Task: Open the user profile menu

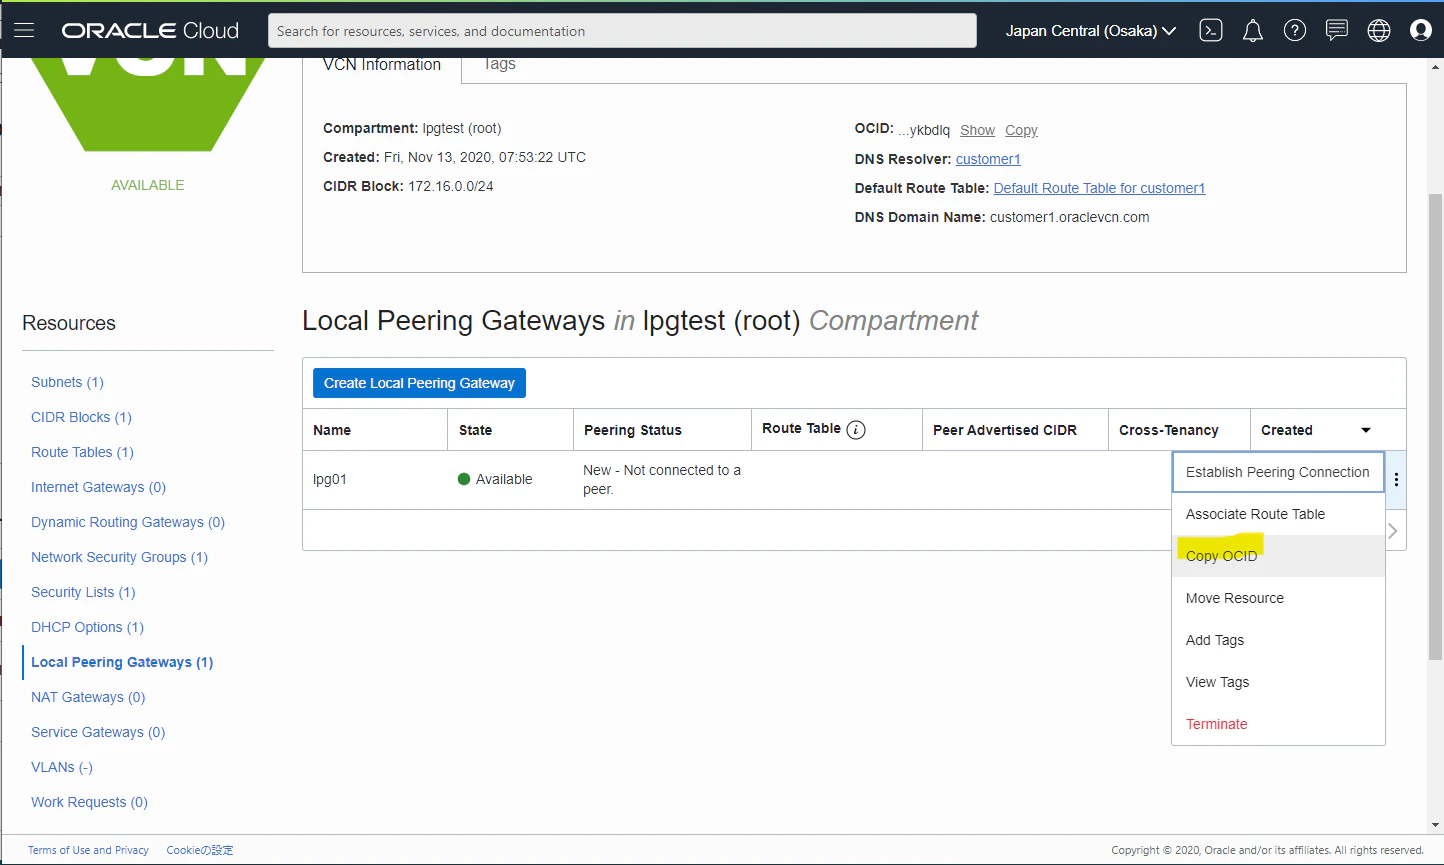Action: pos(1421,30)
